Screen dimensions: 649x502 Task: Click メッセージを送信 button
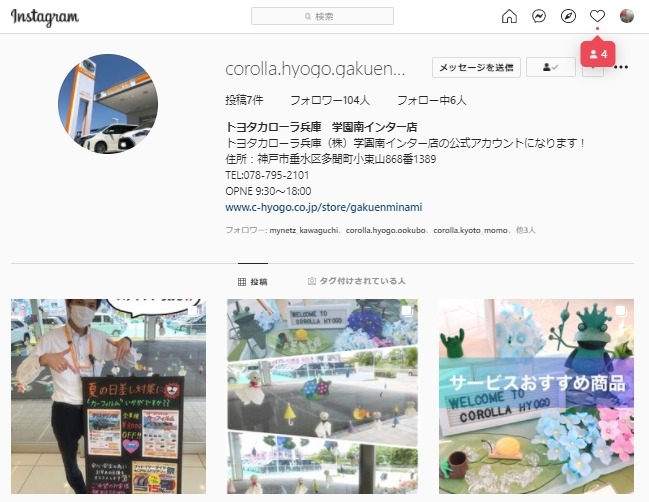point(476,67)
